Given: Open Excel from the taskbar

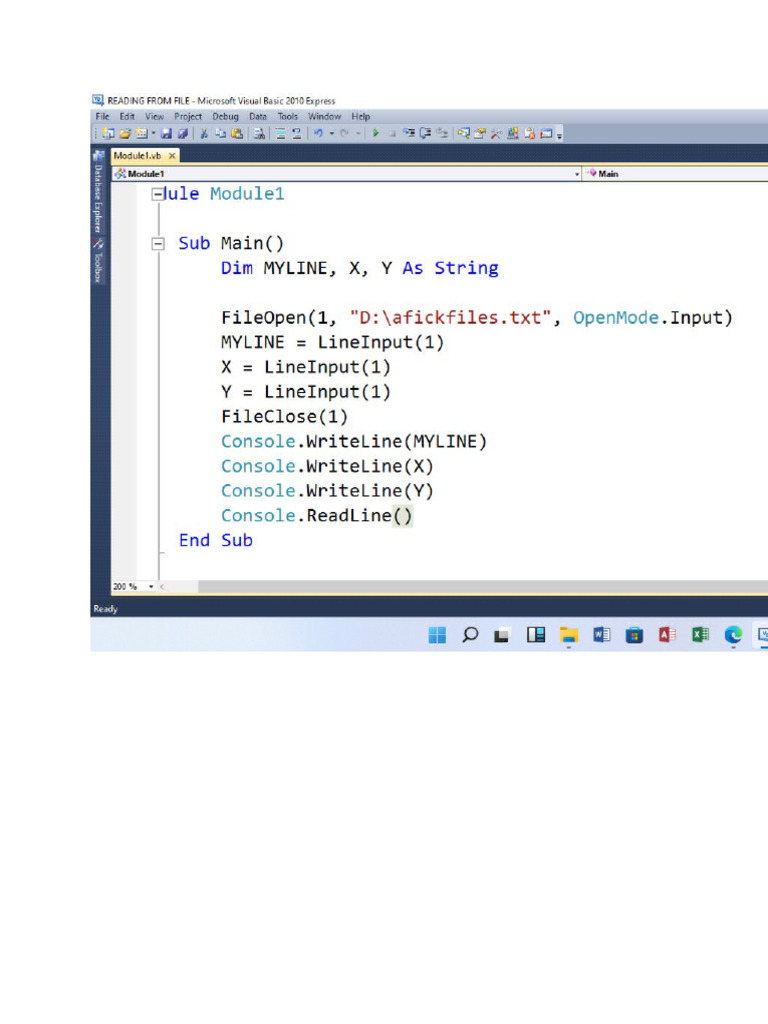Looking at the screenshot, I should tap(700, 634).
